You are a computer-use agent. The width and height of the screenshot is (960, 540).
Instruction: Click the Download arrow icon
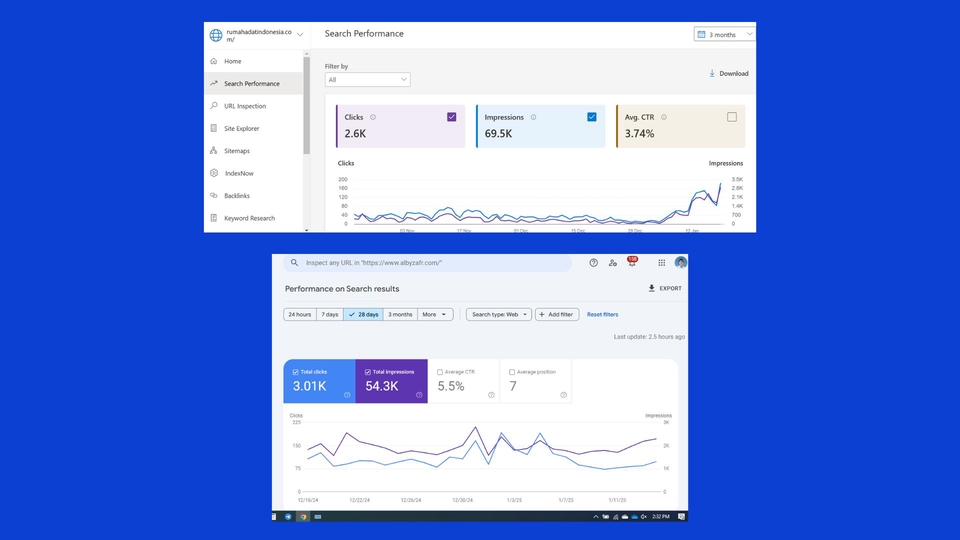tap(712, 73)
